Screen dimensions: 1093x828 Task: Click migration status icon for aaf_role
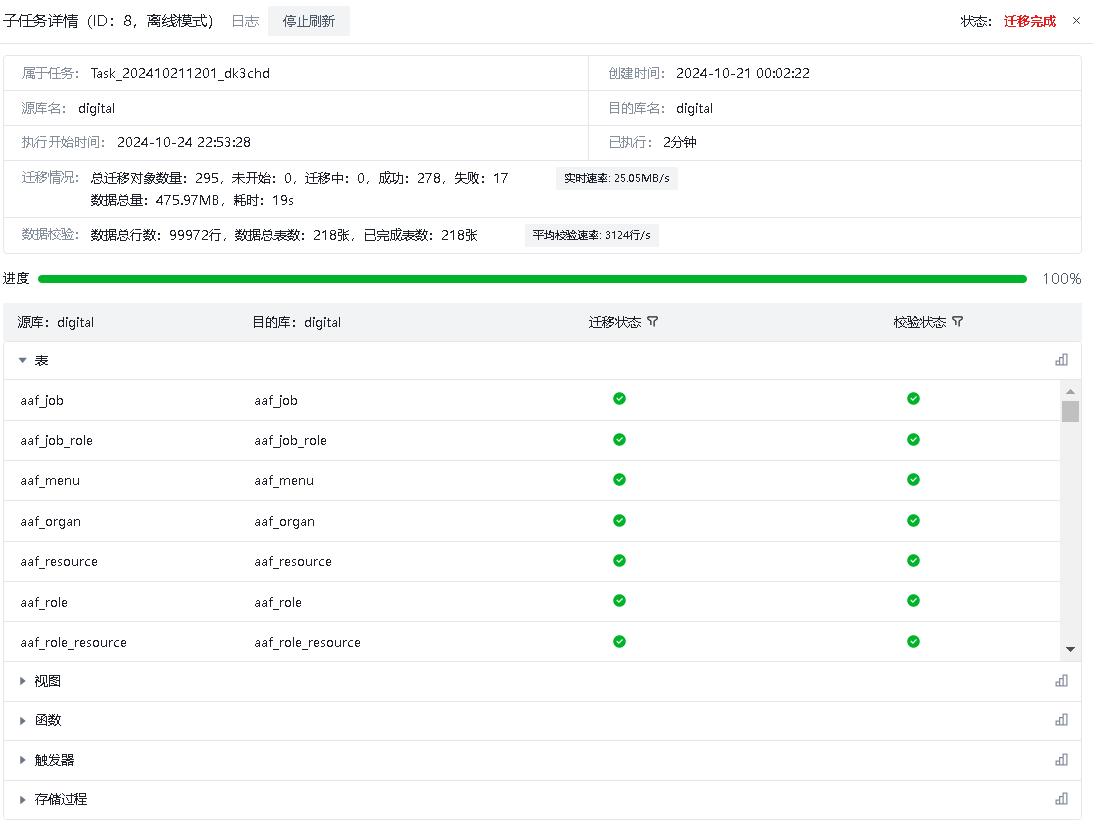click(619, 601)
